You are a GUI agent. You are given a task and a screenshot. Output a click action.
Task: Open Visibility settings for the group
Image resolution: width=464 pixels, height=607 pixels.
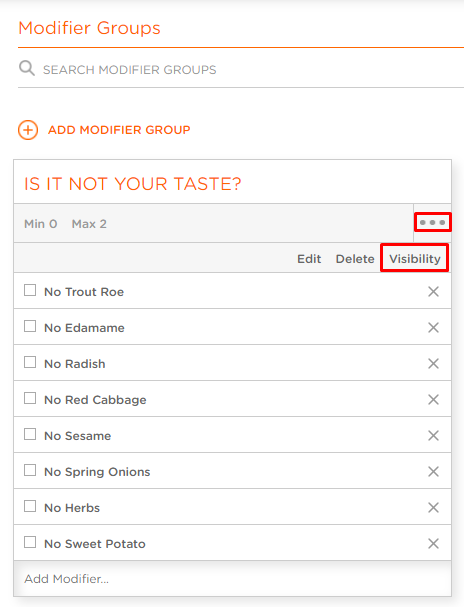414,259
